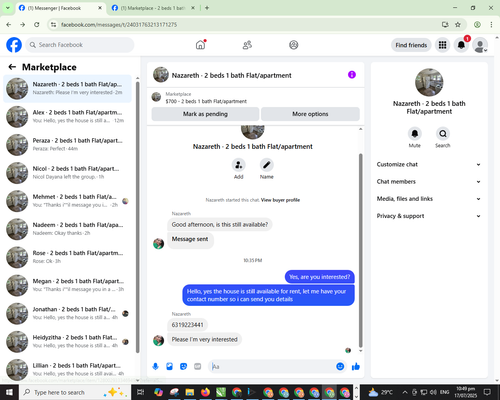Open the Windows notification center

487,392
